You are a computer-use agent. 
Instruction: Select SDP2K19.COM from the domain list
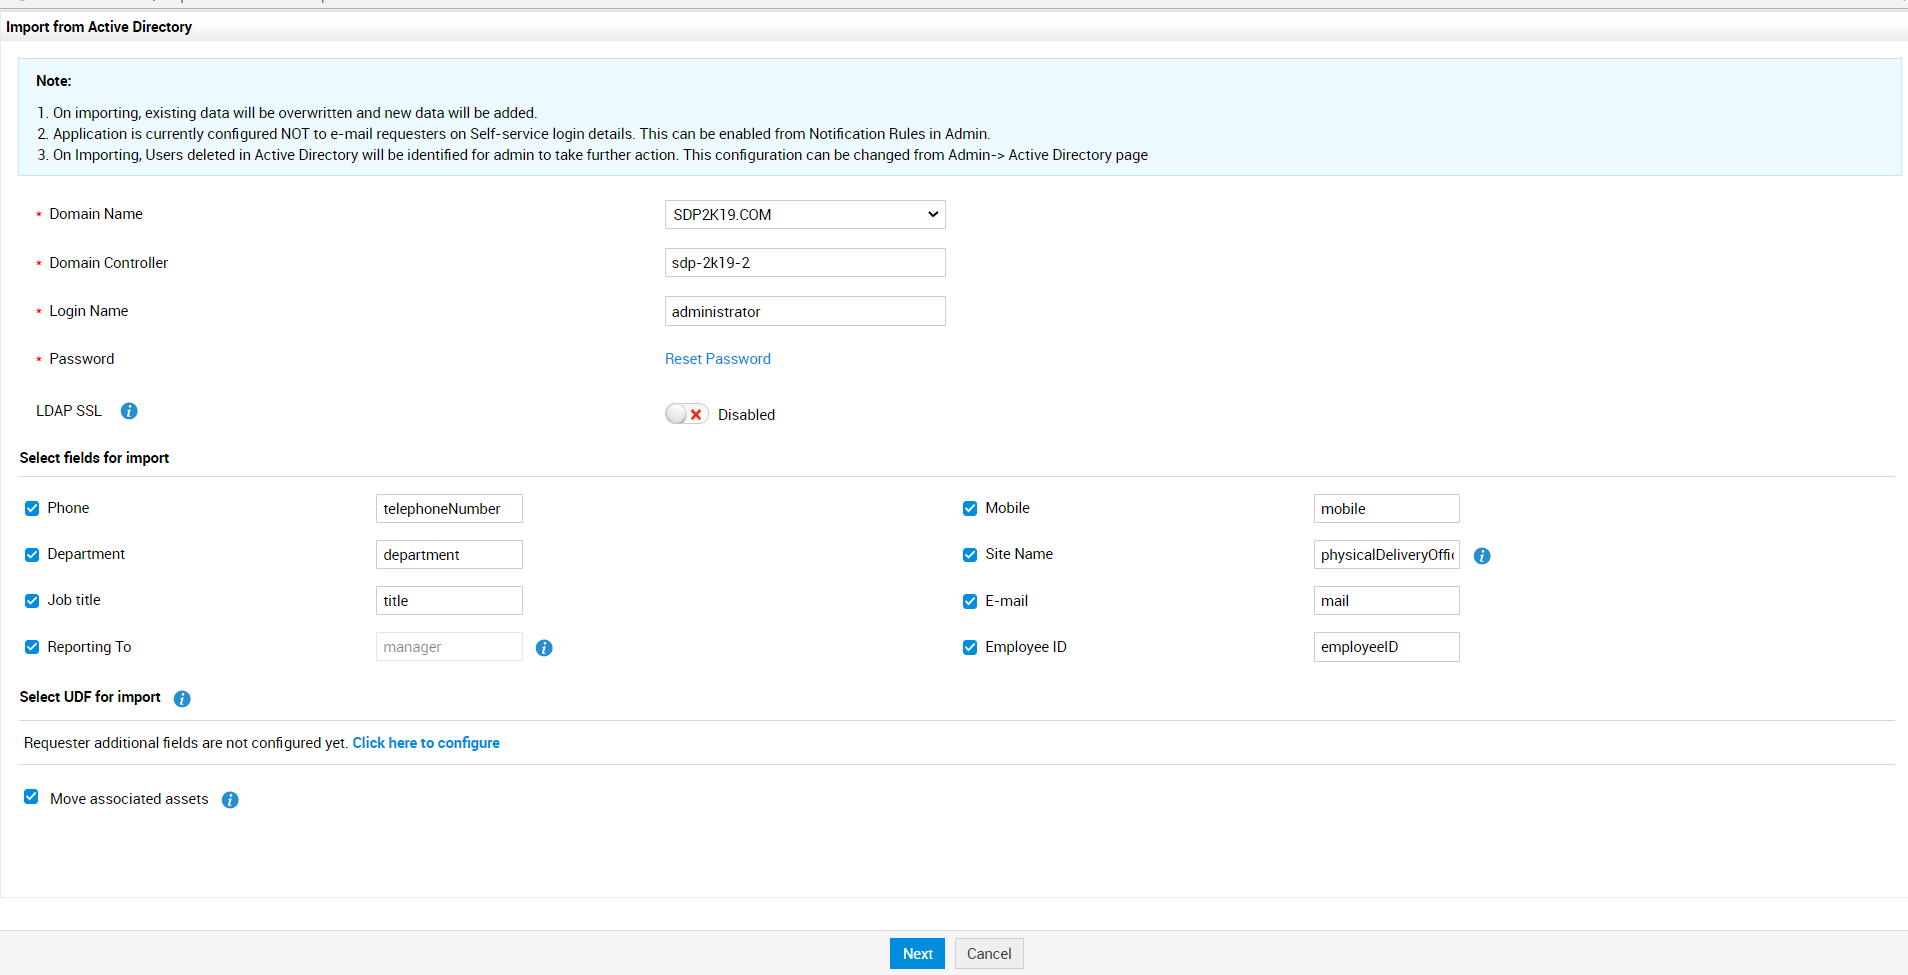(x=805, y=214)
